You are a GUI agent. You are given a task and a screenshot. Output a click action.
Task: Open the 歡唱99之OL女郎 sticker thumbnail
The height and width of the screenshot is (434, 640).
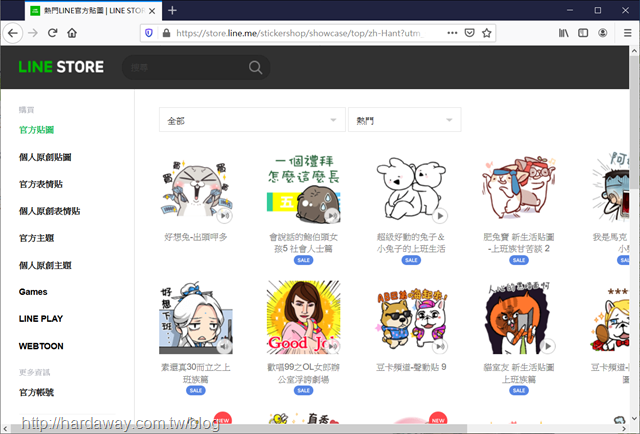click(303, 317)
